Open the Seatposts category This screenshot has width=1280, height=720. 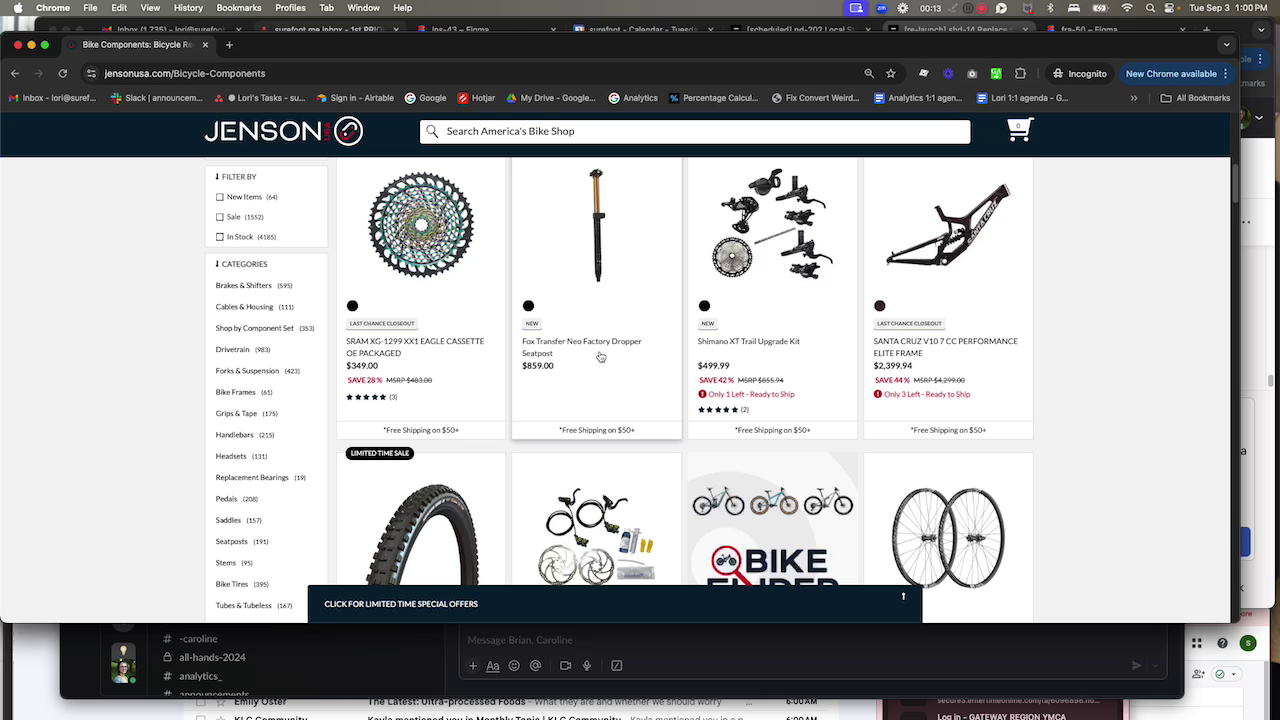coord(232,542)
